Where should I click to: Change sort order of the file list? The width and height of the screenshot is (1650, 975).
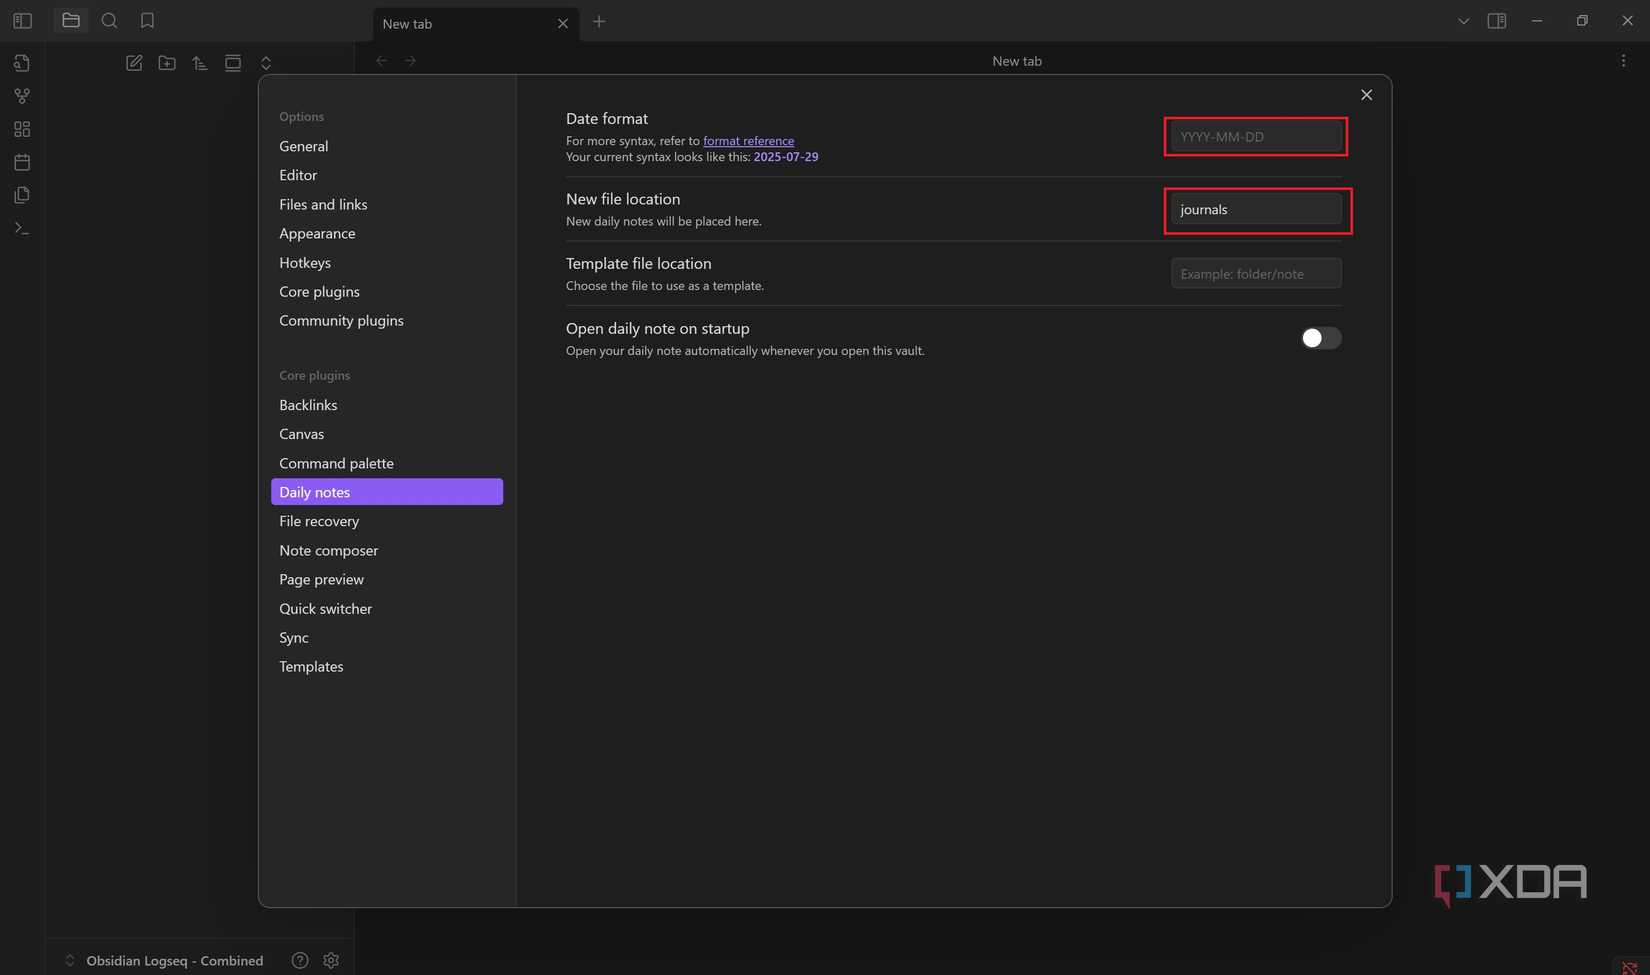[x=199, y=62]
